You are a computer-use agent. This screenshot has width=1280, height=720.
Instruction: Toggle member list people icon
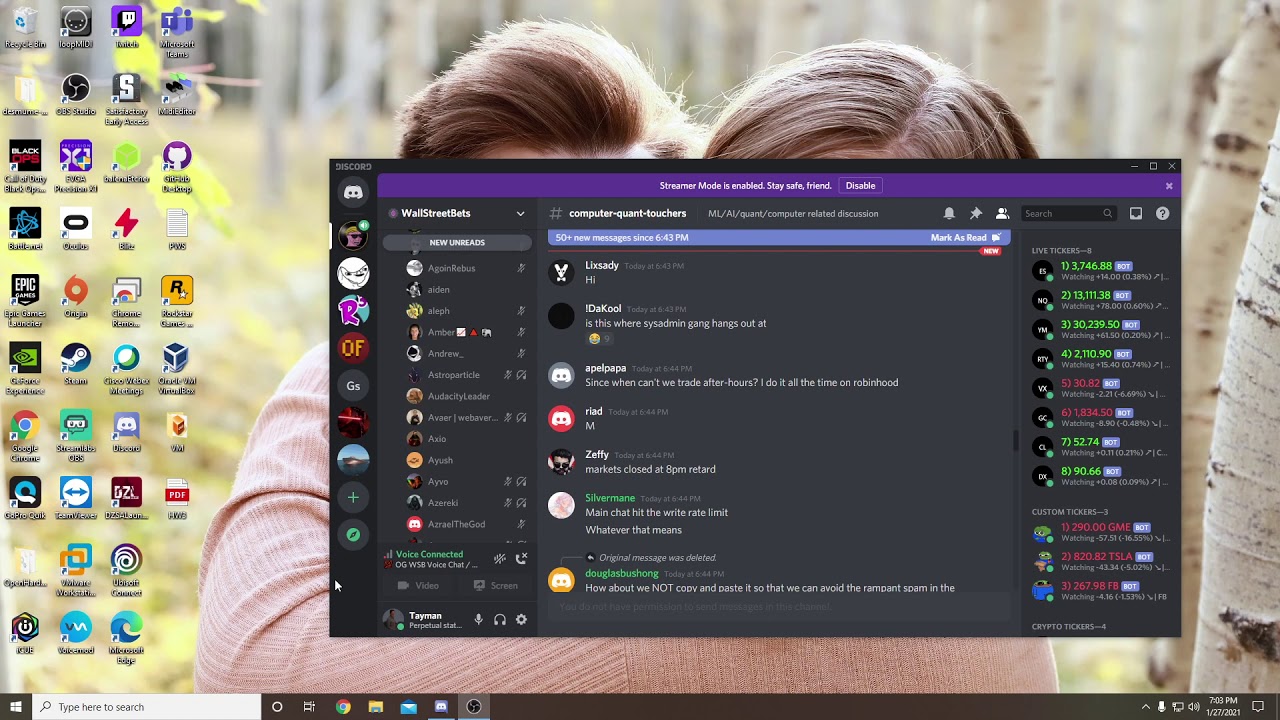pyautogui.click(x=1002, y=213)
